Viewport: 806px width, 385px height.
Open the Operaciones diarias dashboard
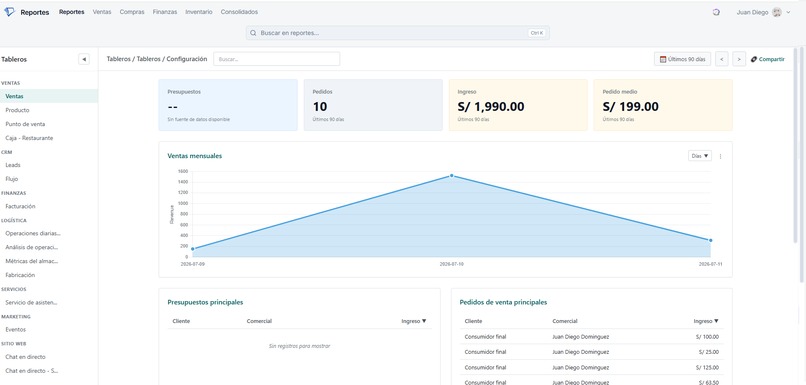tap(33, 233)
